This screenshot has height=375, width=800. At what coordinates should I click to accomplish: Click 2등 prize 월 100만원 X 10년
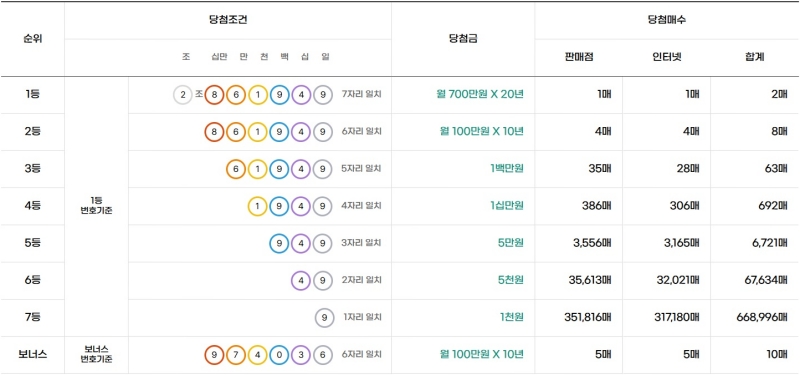482,132
